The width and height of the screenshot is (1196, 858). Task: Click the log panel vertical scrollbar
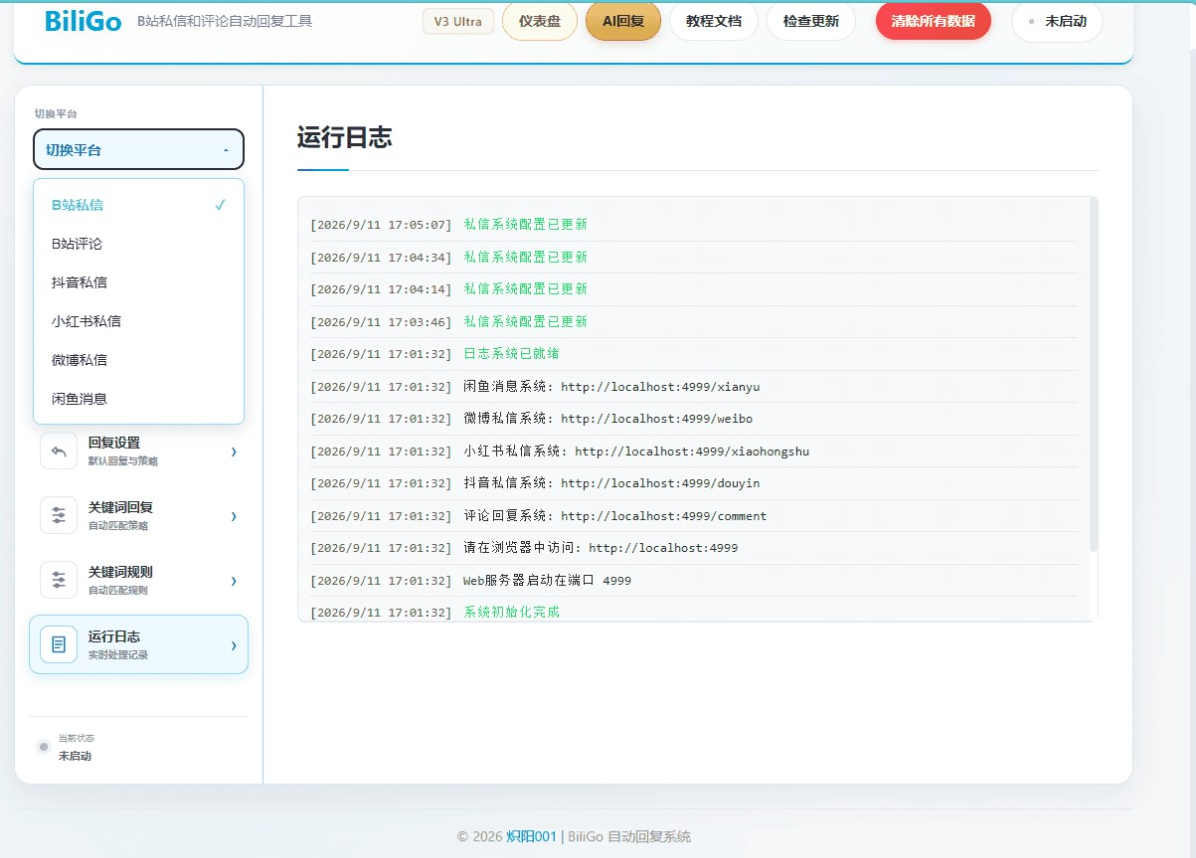click(1093, 374)
